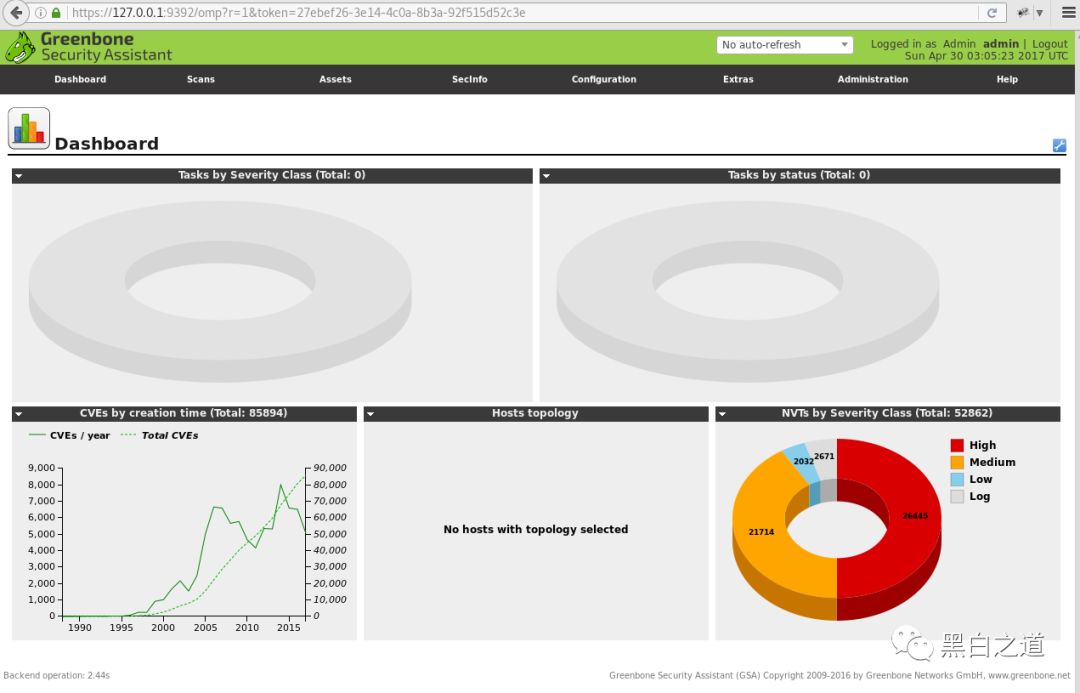Image resolution: width=1080 pixels, height=693 pixels.
Task: Click the Hosts topology panel title
Action: click(x=535, y=413)
